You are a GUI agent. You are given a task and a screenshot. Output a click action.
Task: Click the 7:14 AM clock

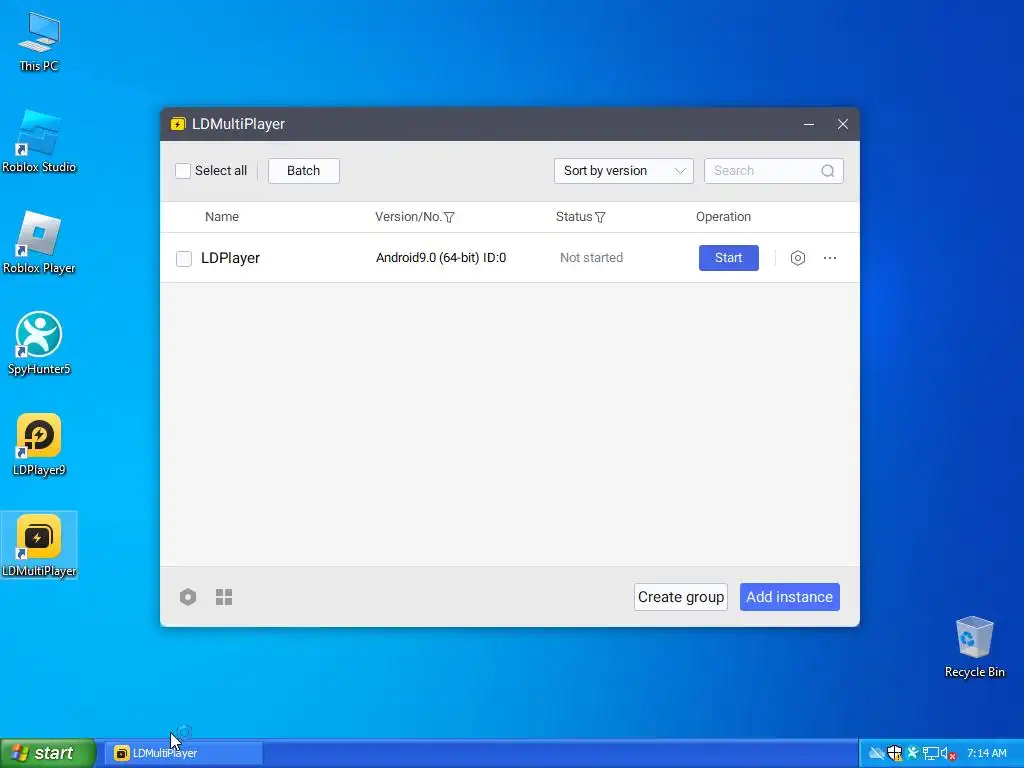986,754
